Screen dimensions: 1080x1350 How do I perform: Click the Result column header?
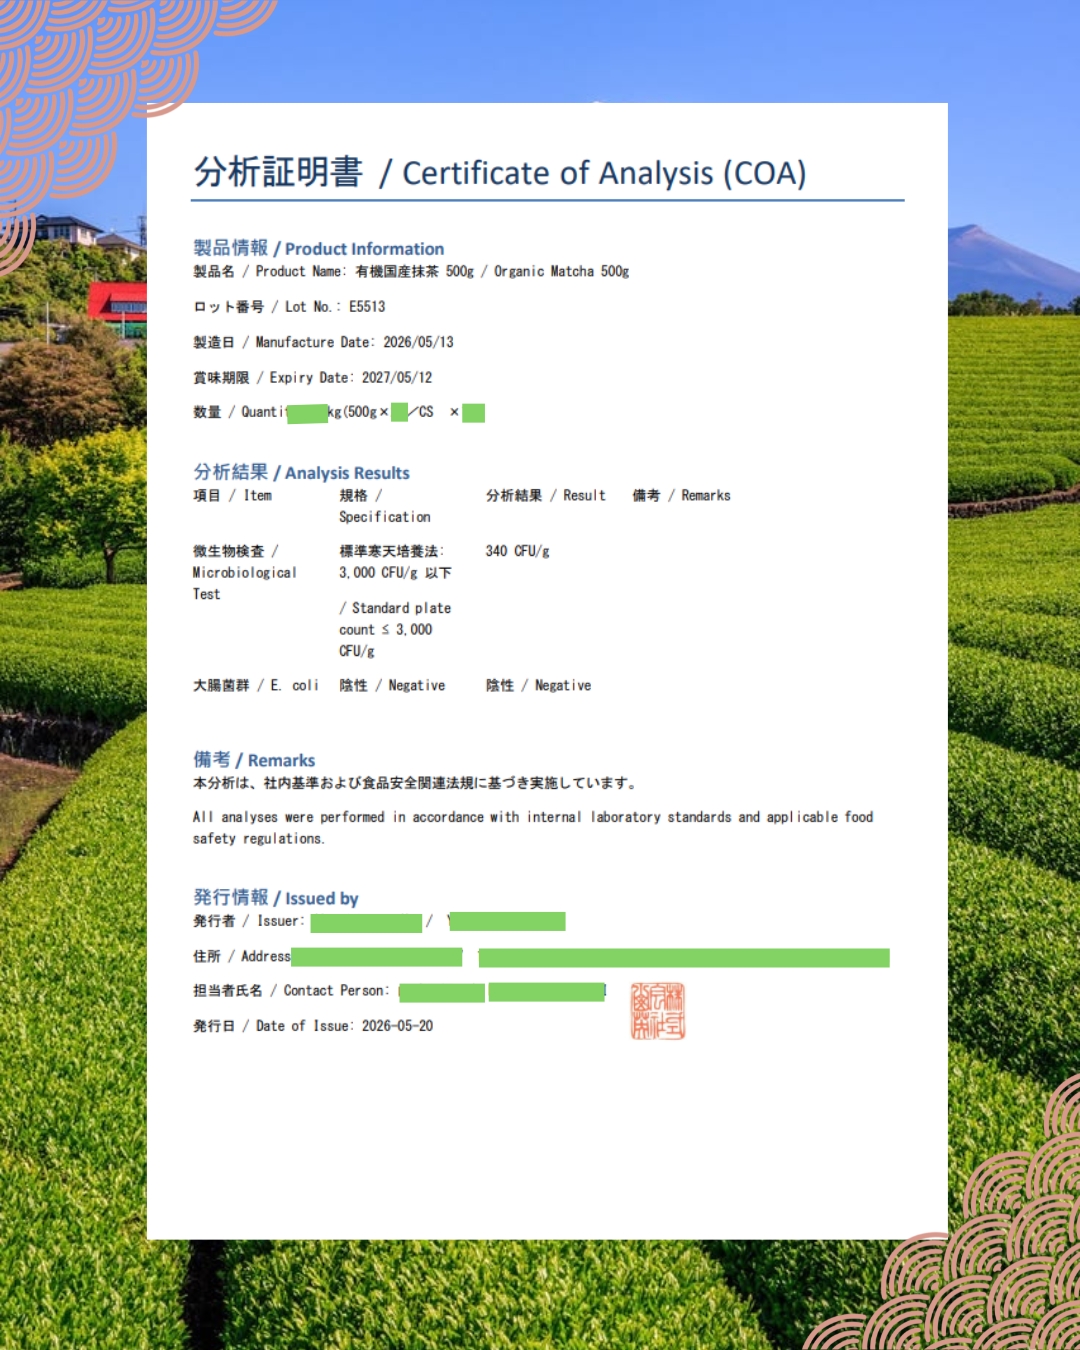(x=546, y=495)
